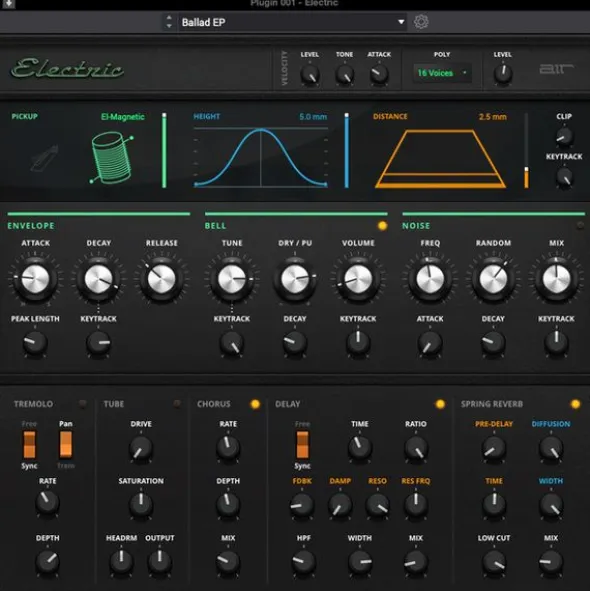This screenshot has width=590, height=591.
Task: Click the Delay FDBK knob
Action: tap(302, 505)
